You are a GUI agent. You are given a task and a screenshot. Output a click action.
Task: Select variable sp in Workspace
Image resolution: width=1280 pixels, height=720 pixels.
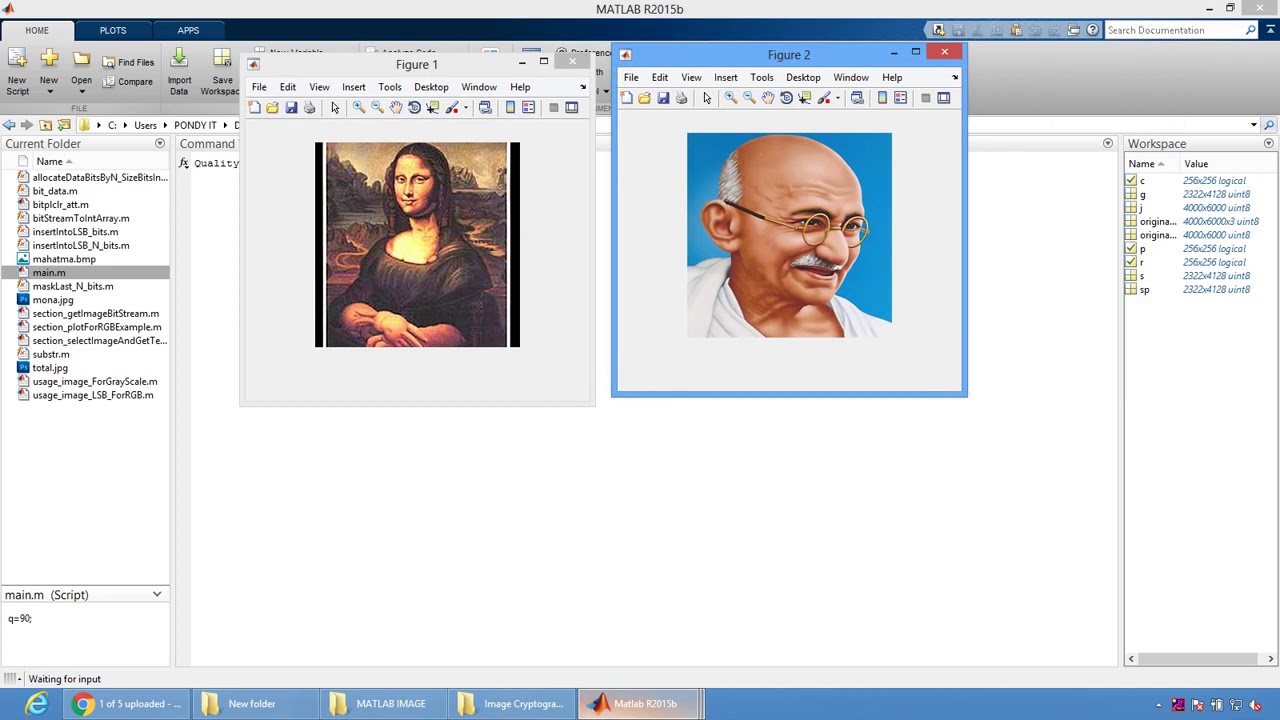pyautogui.click(x=1144, y=290)
